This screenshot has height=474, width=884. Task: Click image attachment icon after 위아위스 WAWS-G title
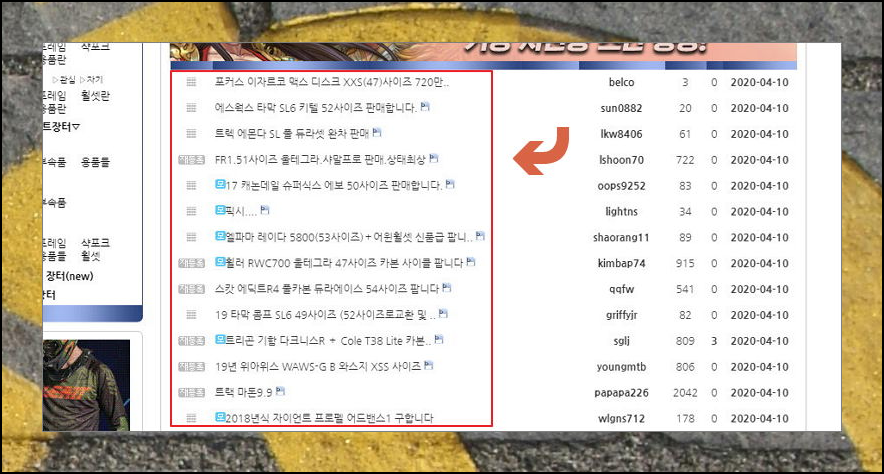(428, 365)
